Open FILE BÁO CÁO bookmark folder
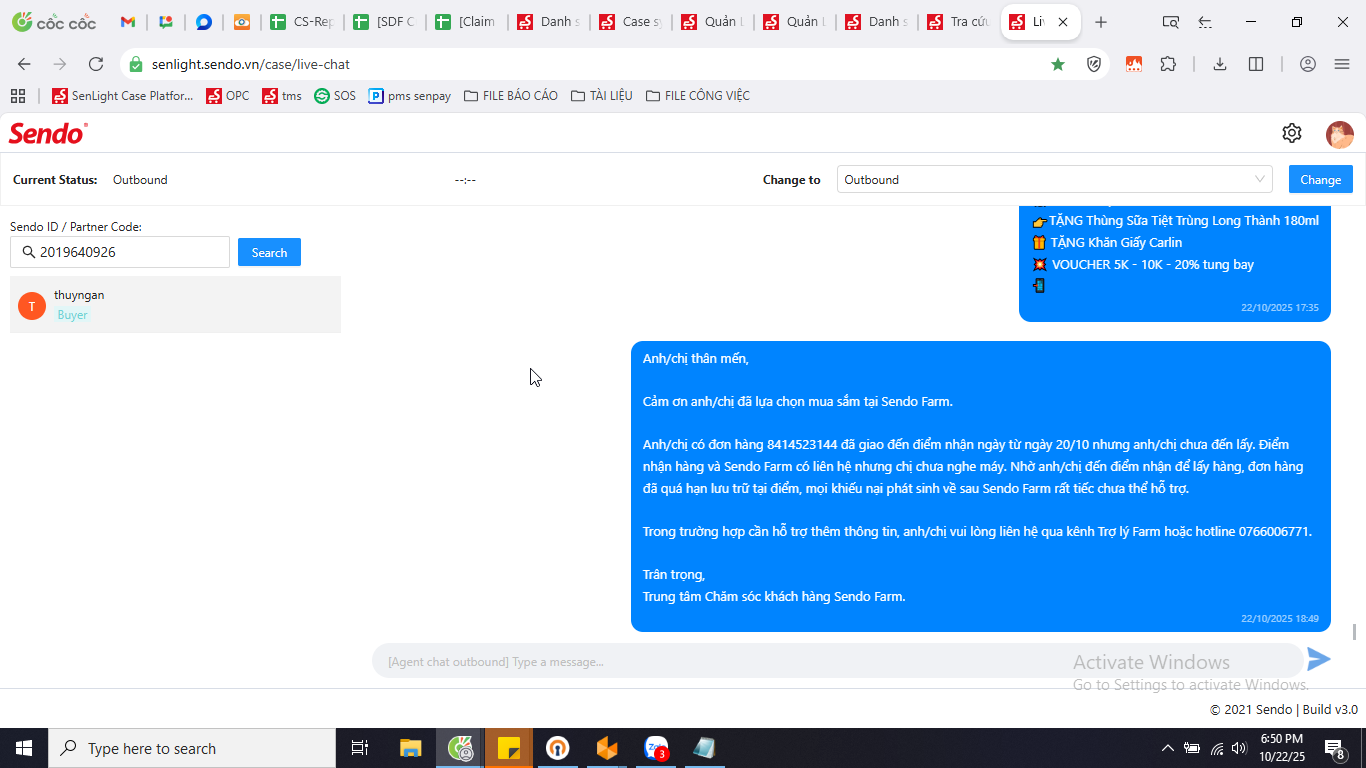1366x768 pixels. click(x=510, y=96)
